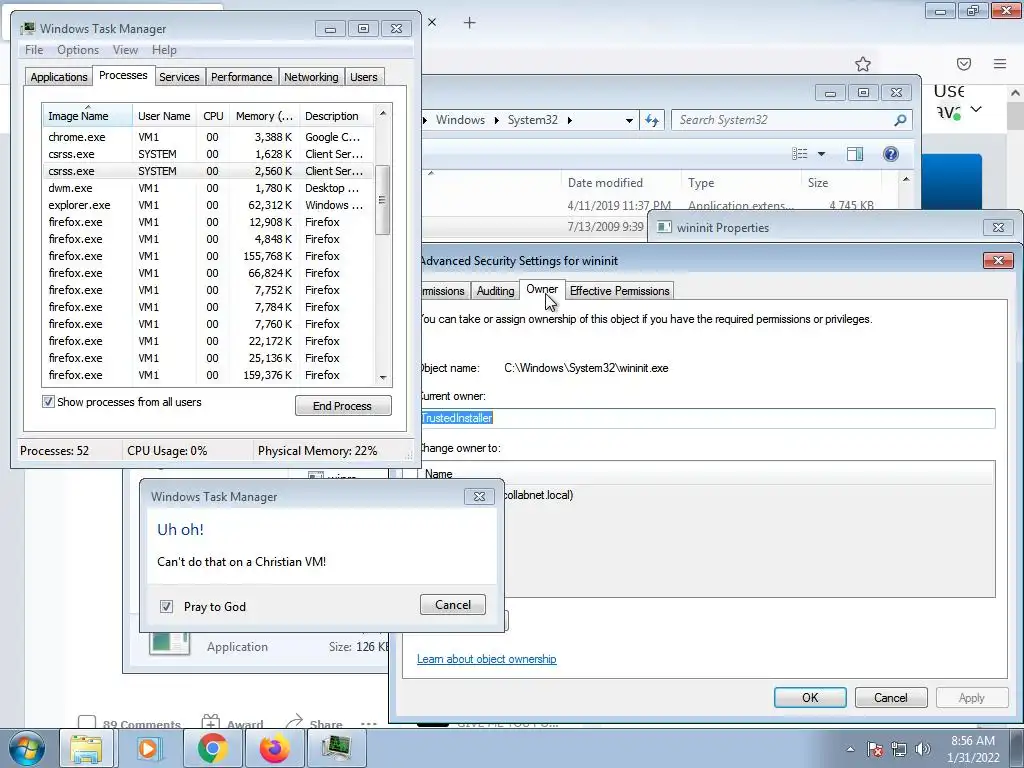Viewport: 1024px width, 768px height.
Task: Refresh the System32 folder view
Action: point(652,120)
